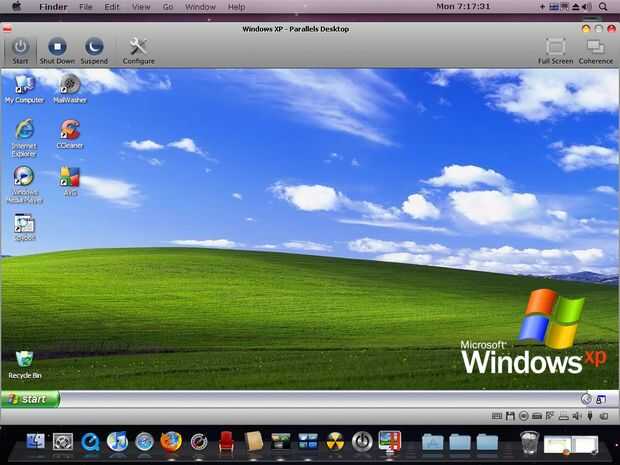The height and width of the screenshot is (465, 620).
Task: Click the Windows XP - Parallels Desktop title
Action: 295,29
